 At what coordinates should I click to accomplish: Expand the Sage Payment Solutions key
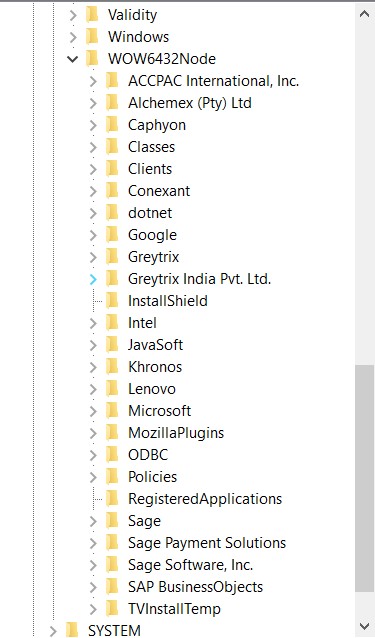(93, 542)
